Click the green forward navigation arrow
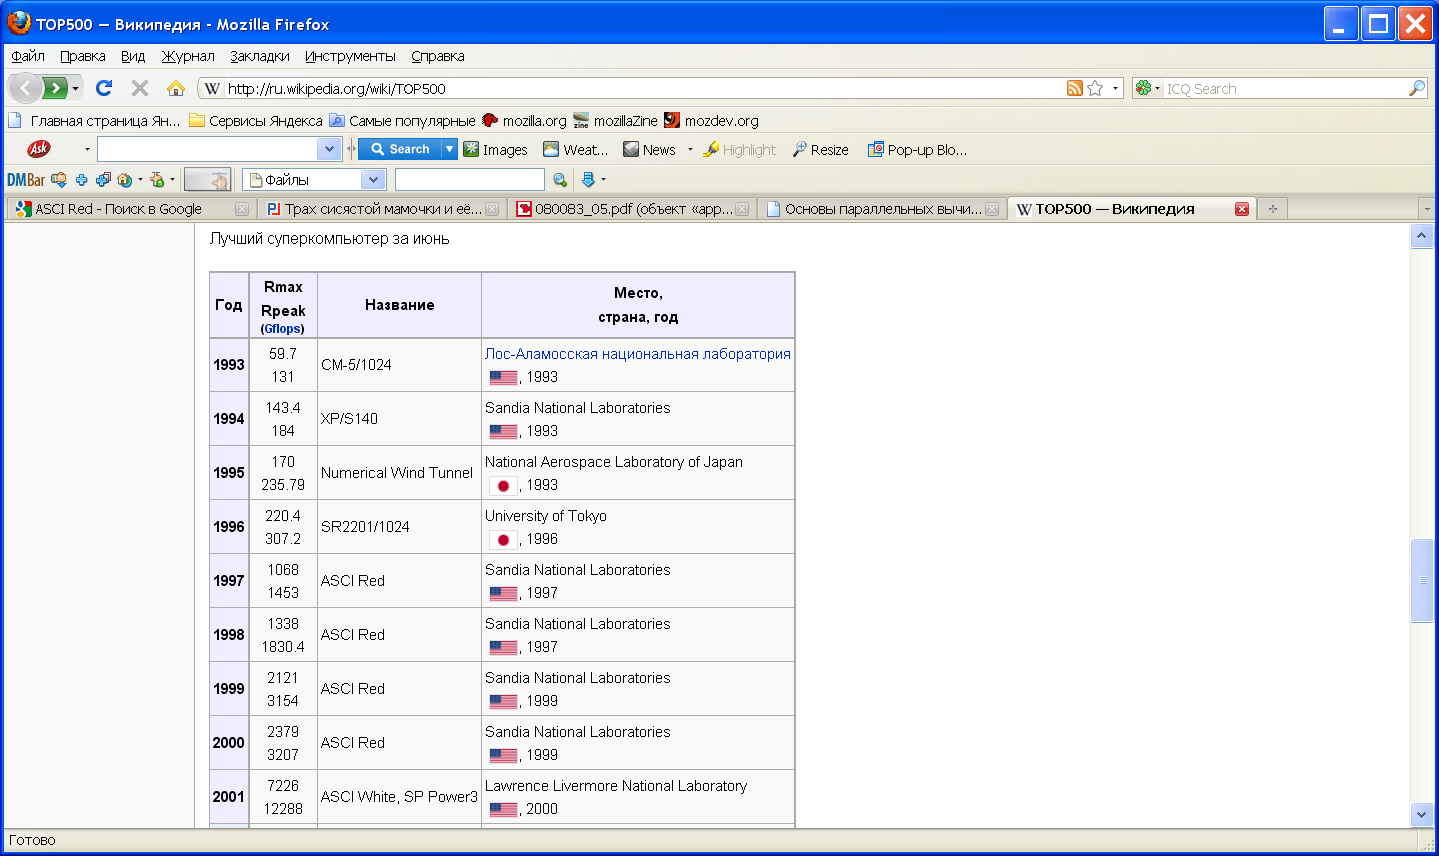 tap(55, 88)
